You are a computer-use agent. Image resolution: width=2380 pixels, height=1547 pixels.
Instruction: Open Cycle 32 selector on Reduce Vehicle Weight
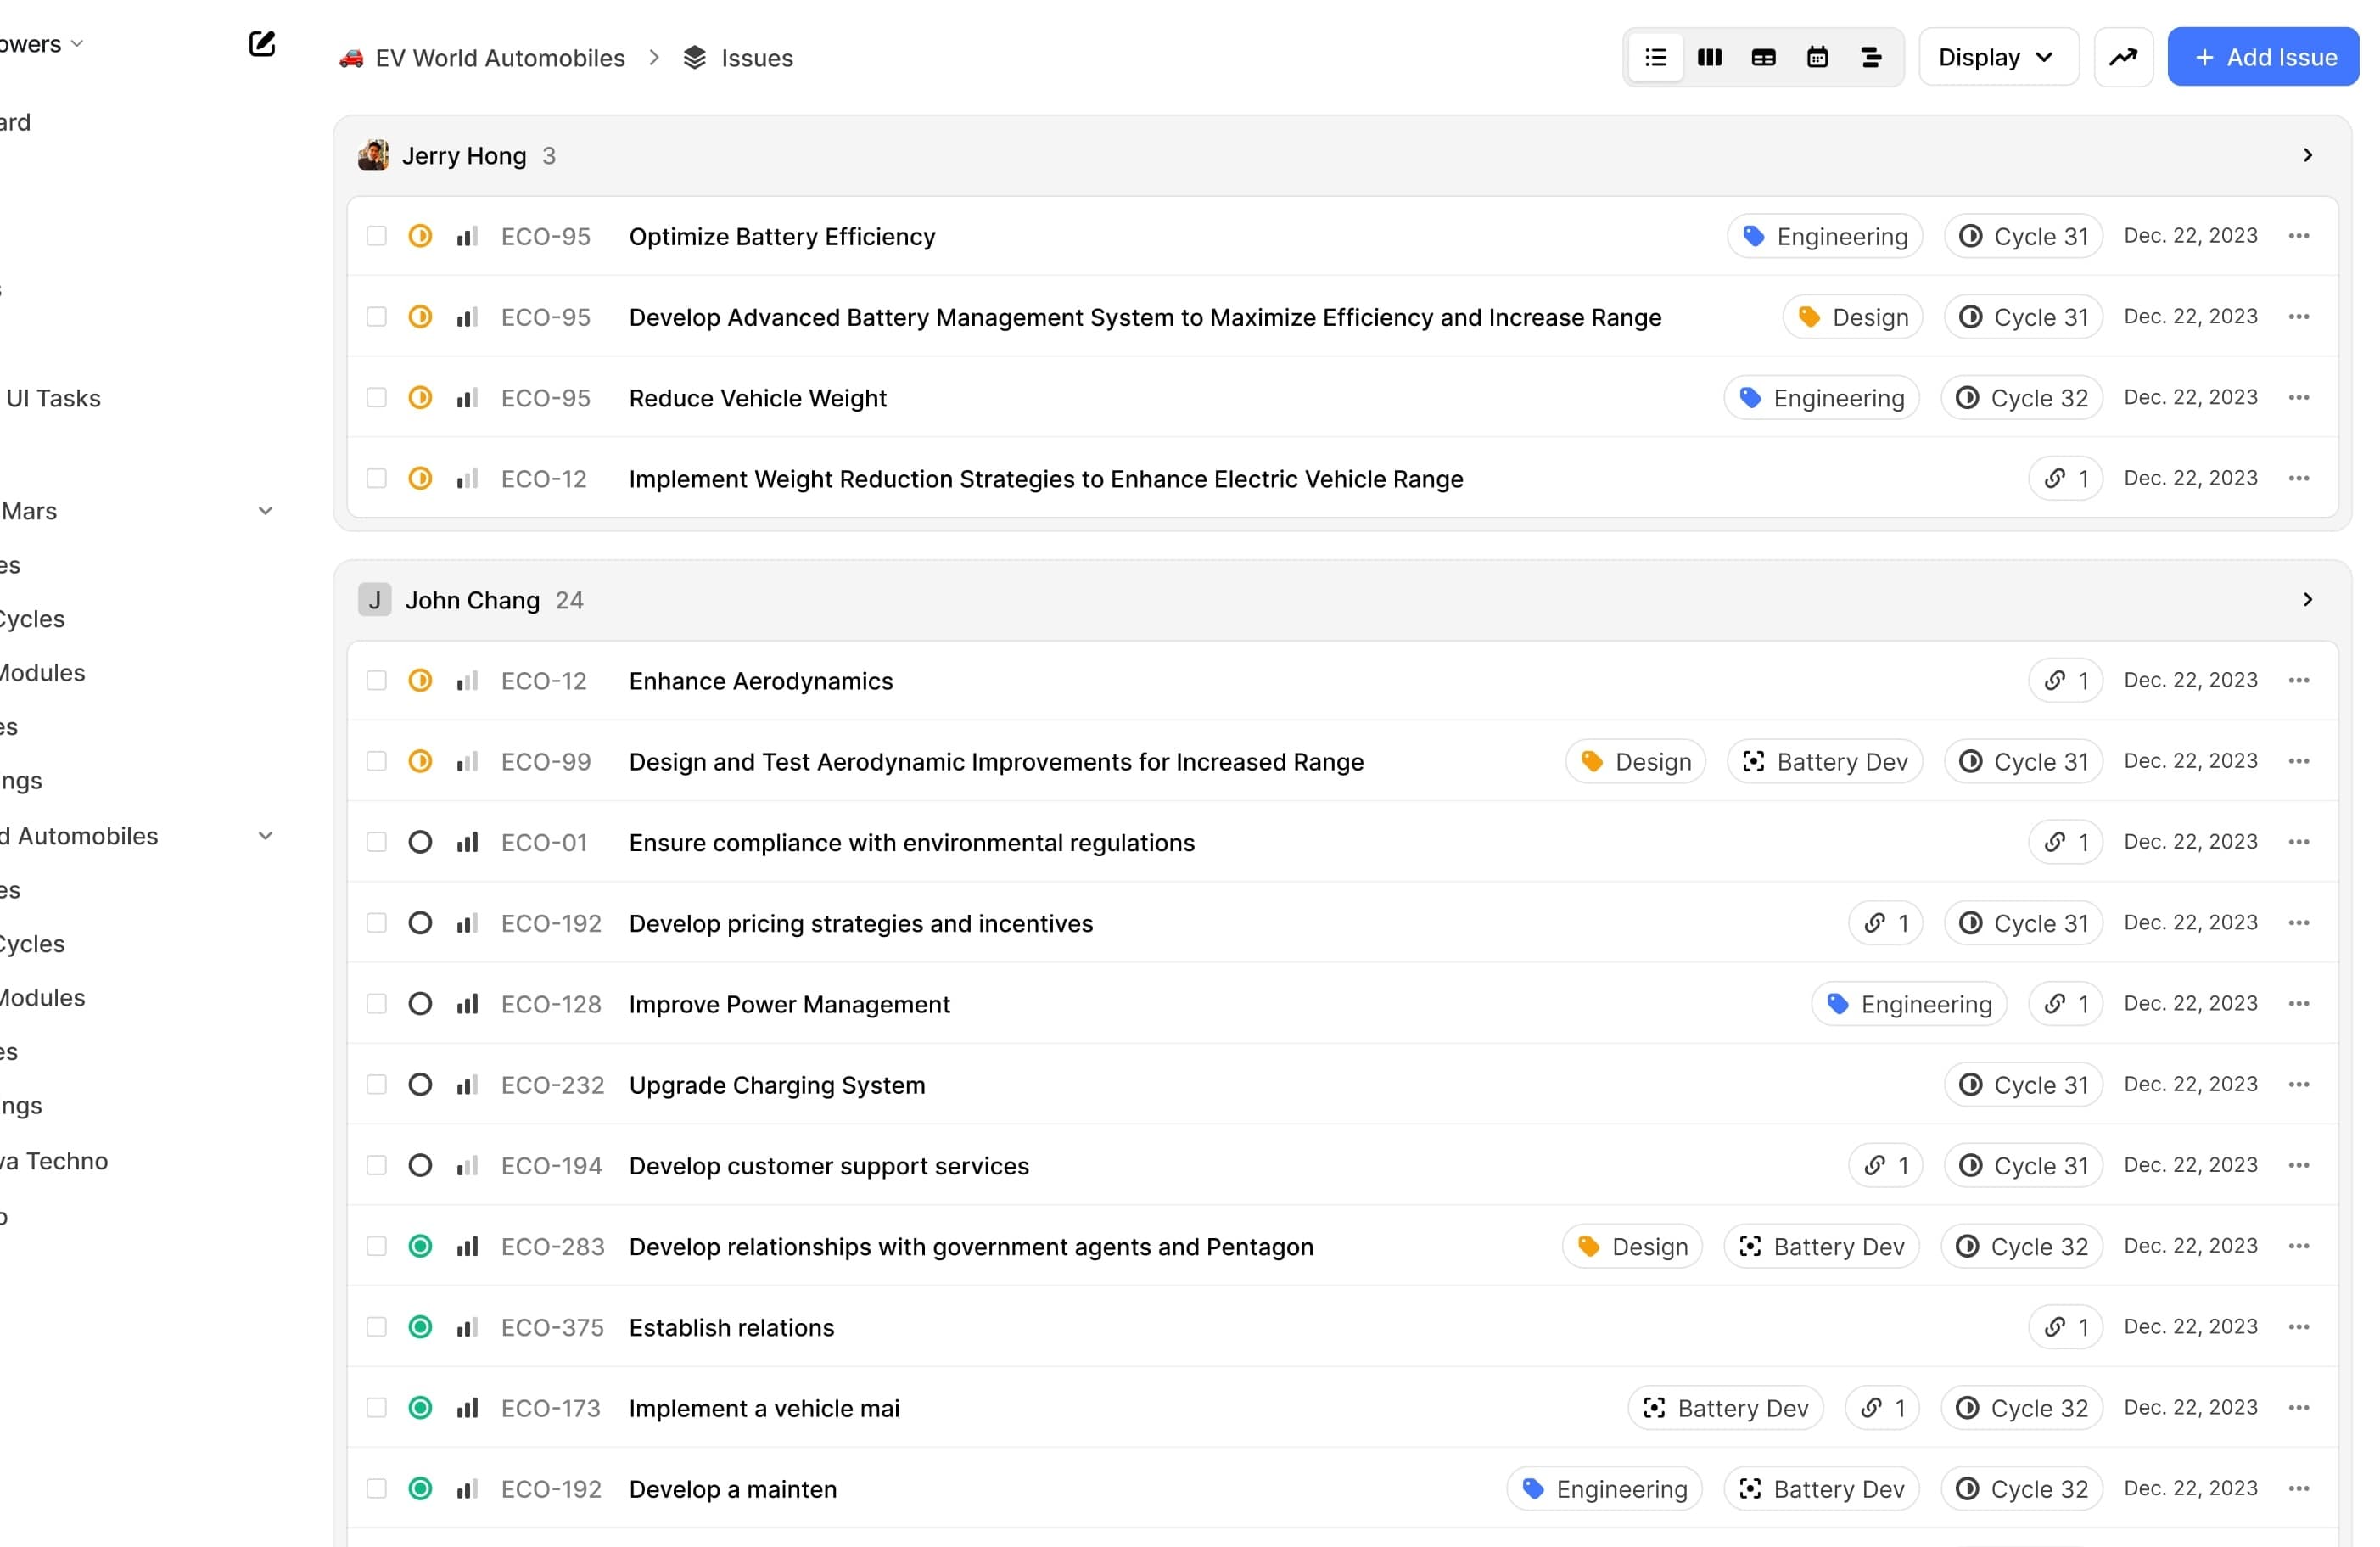click(2021, 398)
